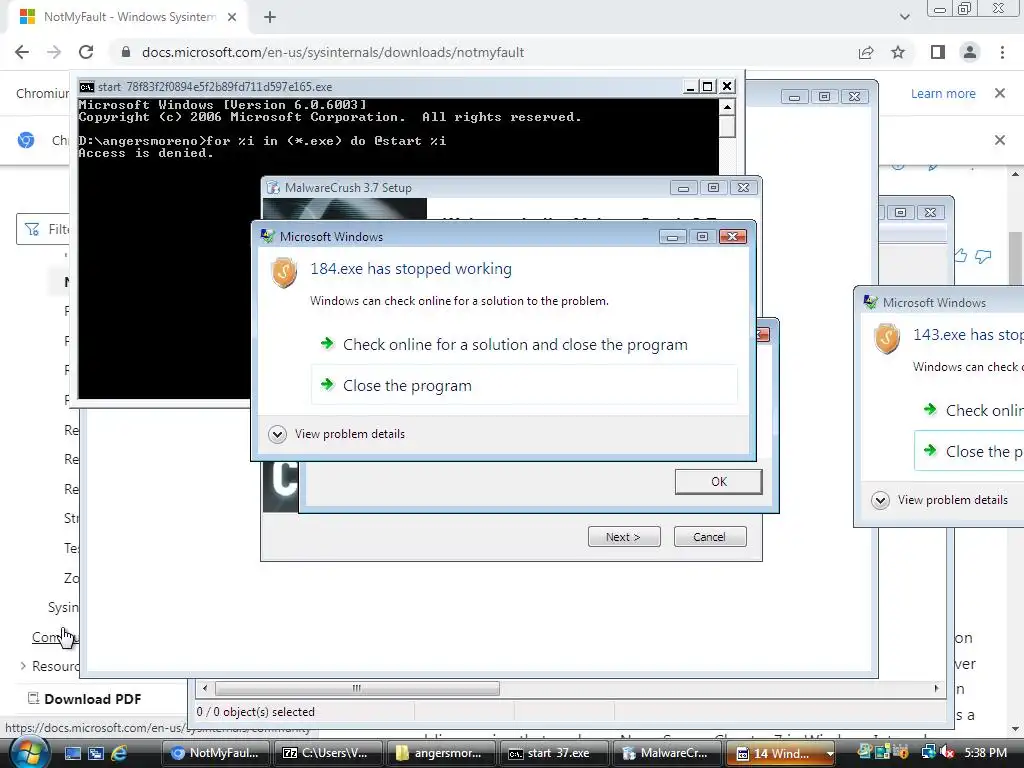Click the MalwareCrush 3.7 Setup title icon

[273, 187]
